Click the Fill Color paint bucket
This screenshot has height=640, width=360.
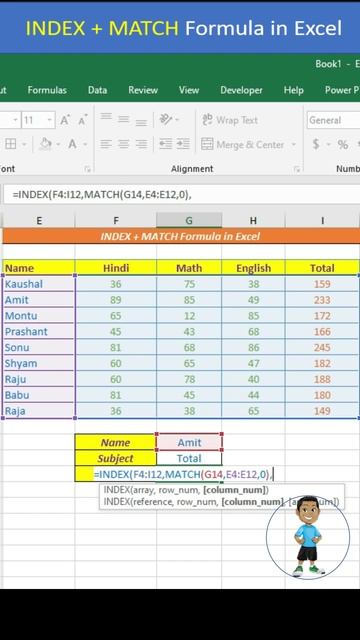(x=46, y=144)
